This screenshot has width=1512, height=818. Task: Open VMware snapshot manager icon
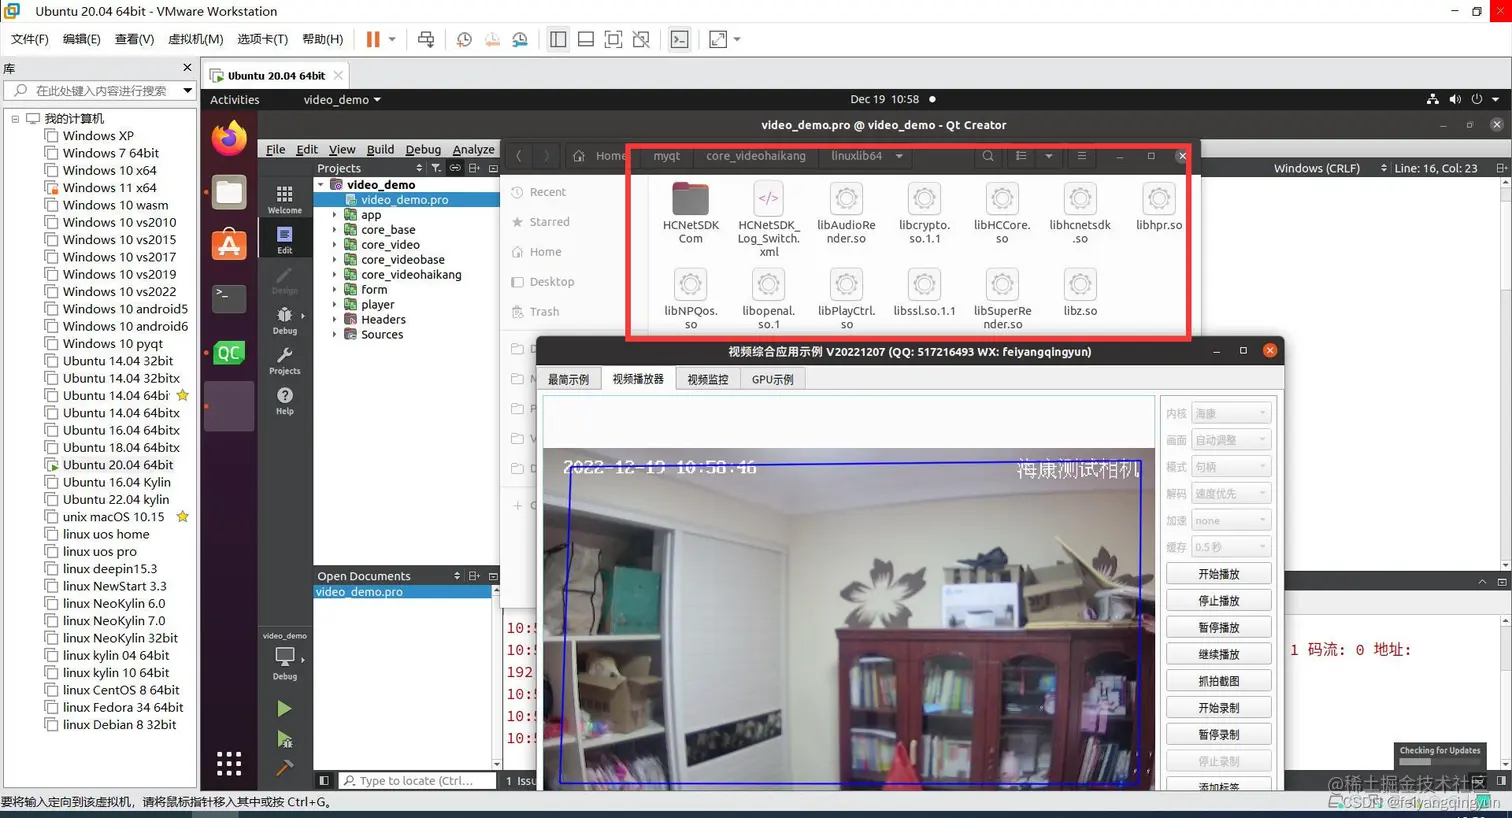click(x=520, y=39)
